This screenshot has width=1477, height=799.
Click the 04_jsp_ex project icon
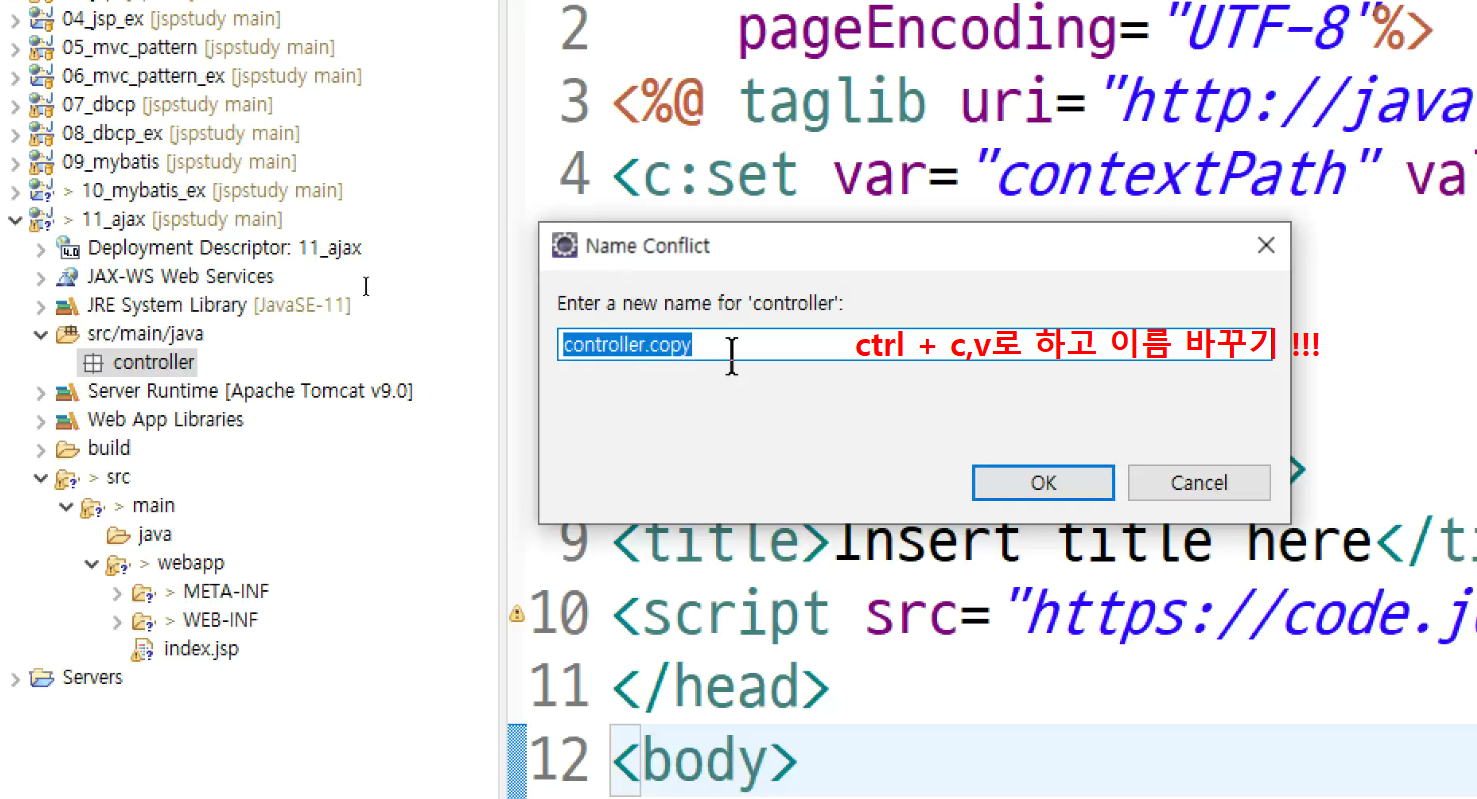[41, 19]
